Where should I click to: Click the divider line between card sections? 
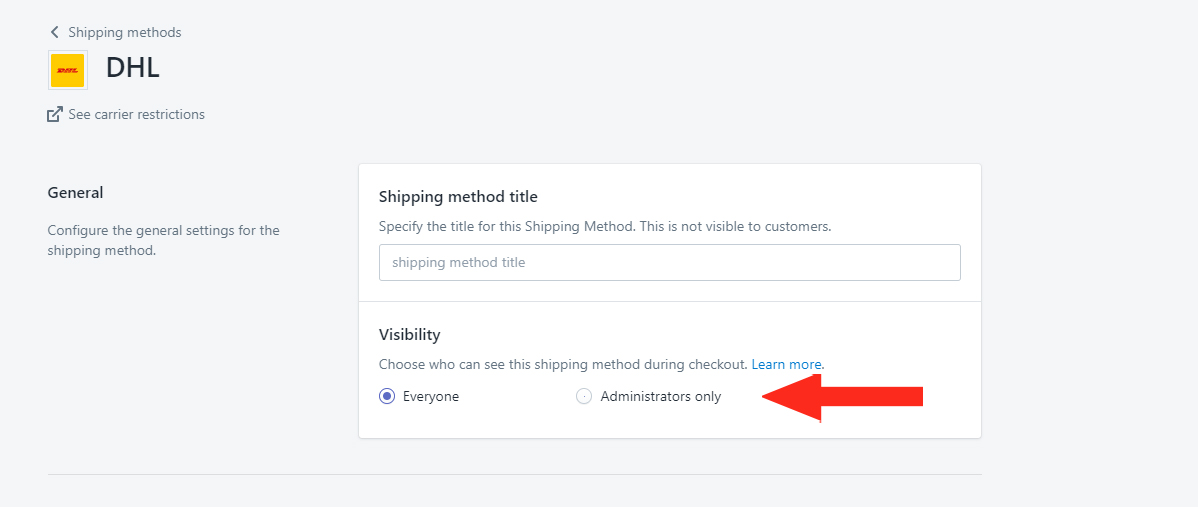coord(669,302)
